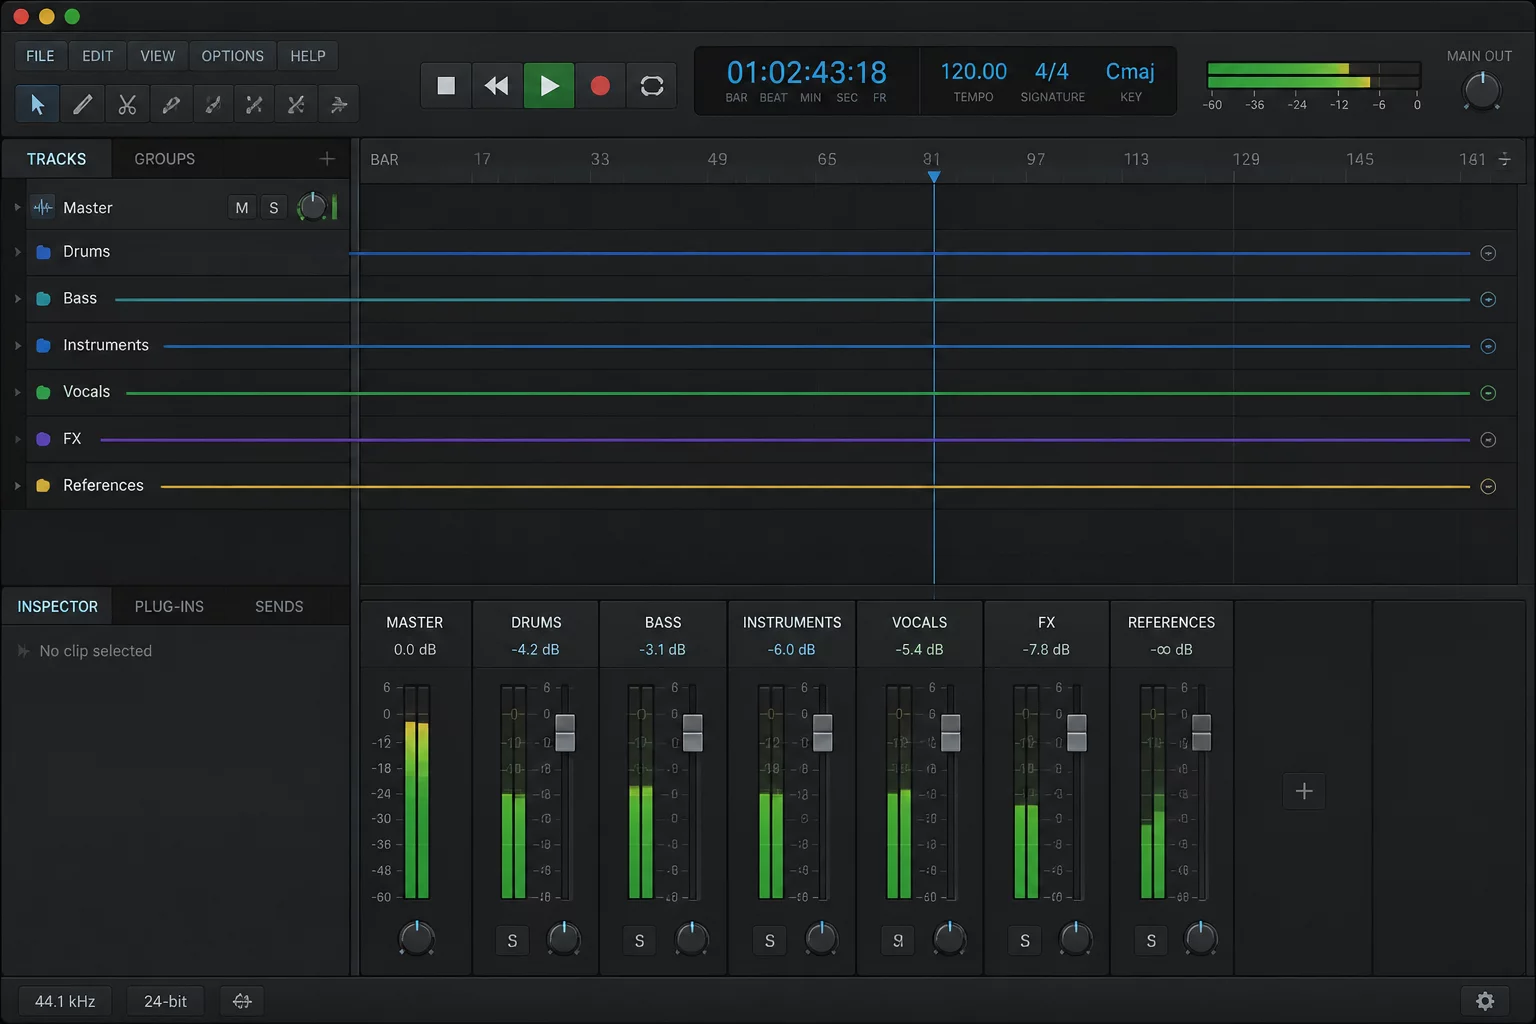Viewport: 1536px width, 1024px height.
Task: Open the Options menu
Action: [x=232, y=56]
